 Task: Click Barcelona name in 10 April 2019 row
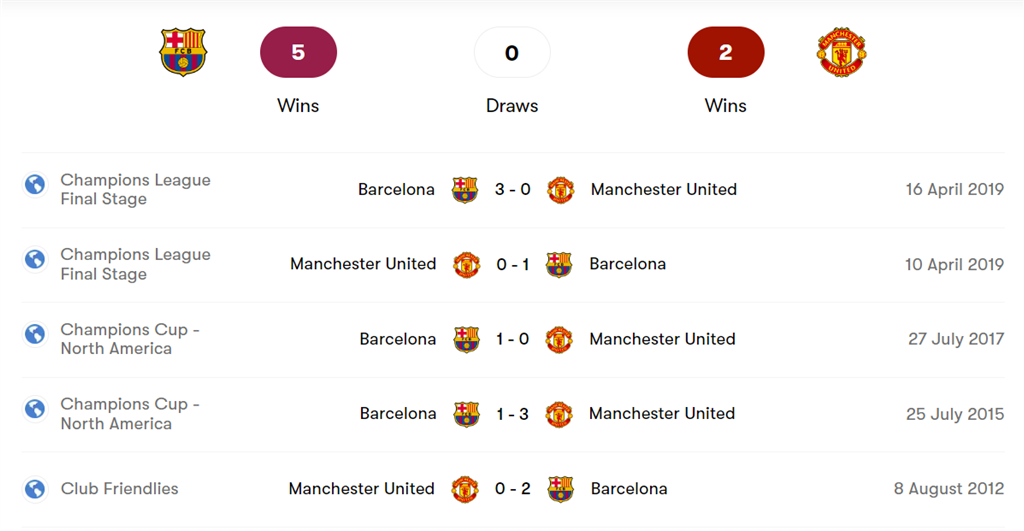[627, 265]
